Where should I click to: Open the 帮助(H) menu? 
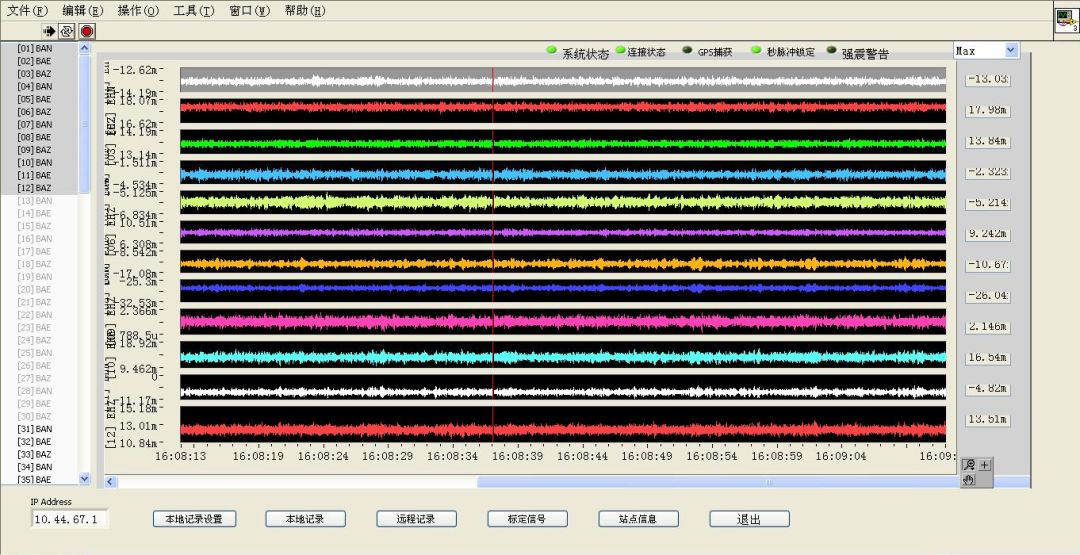(x=305, y=10)
